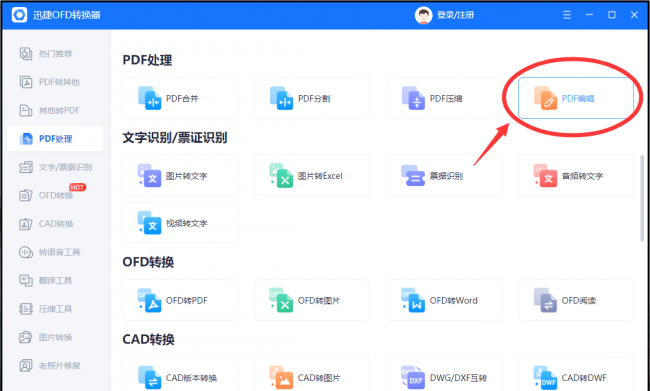Click the HOT badge beside OFD转换
The width and height of the screenshot is (650, 391).
click(x=77, y=187)
